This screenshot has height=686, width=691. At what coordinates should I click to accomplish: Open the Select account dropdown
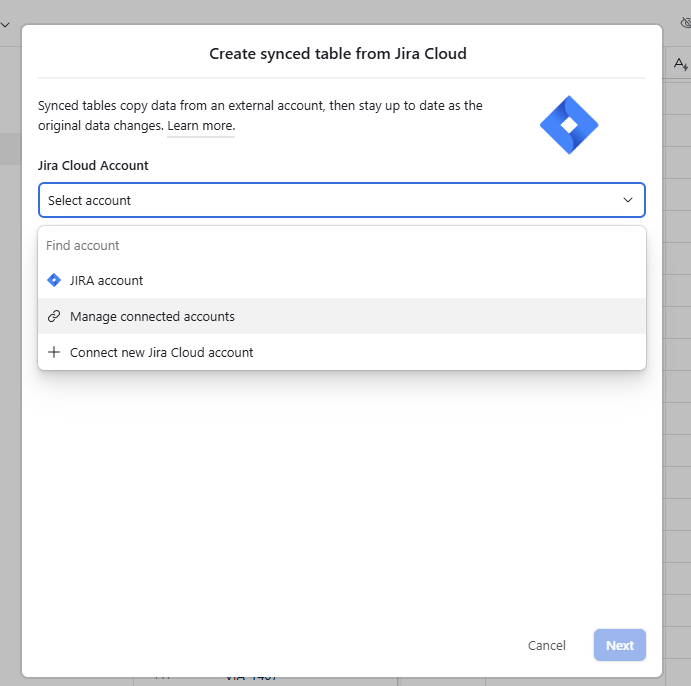[342, 200]
